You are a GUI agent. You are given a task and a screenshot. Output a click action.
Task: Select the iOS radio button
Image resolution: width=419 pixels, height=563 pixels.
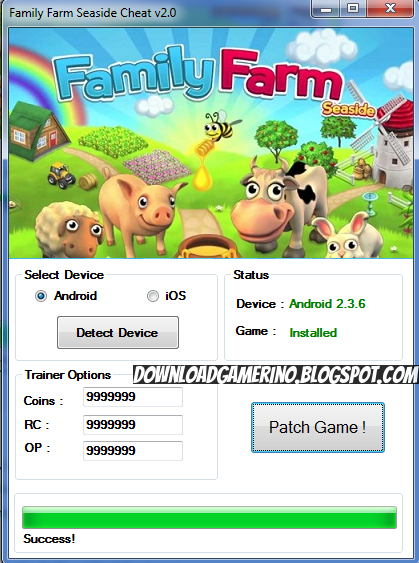(153, 296)
